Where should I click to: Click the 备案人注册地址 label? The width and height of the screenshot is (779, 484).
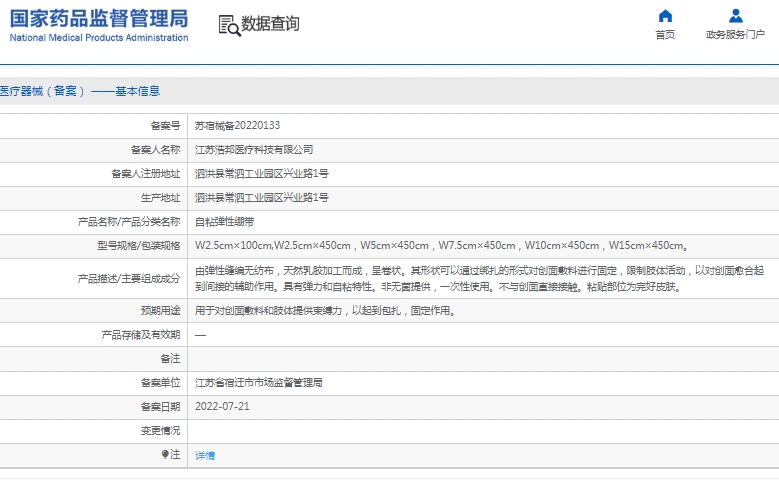pyautogui.click(x=146, y=173)
